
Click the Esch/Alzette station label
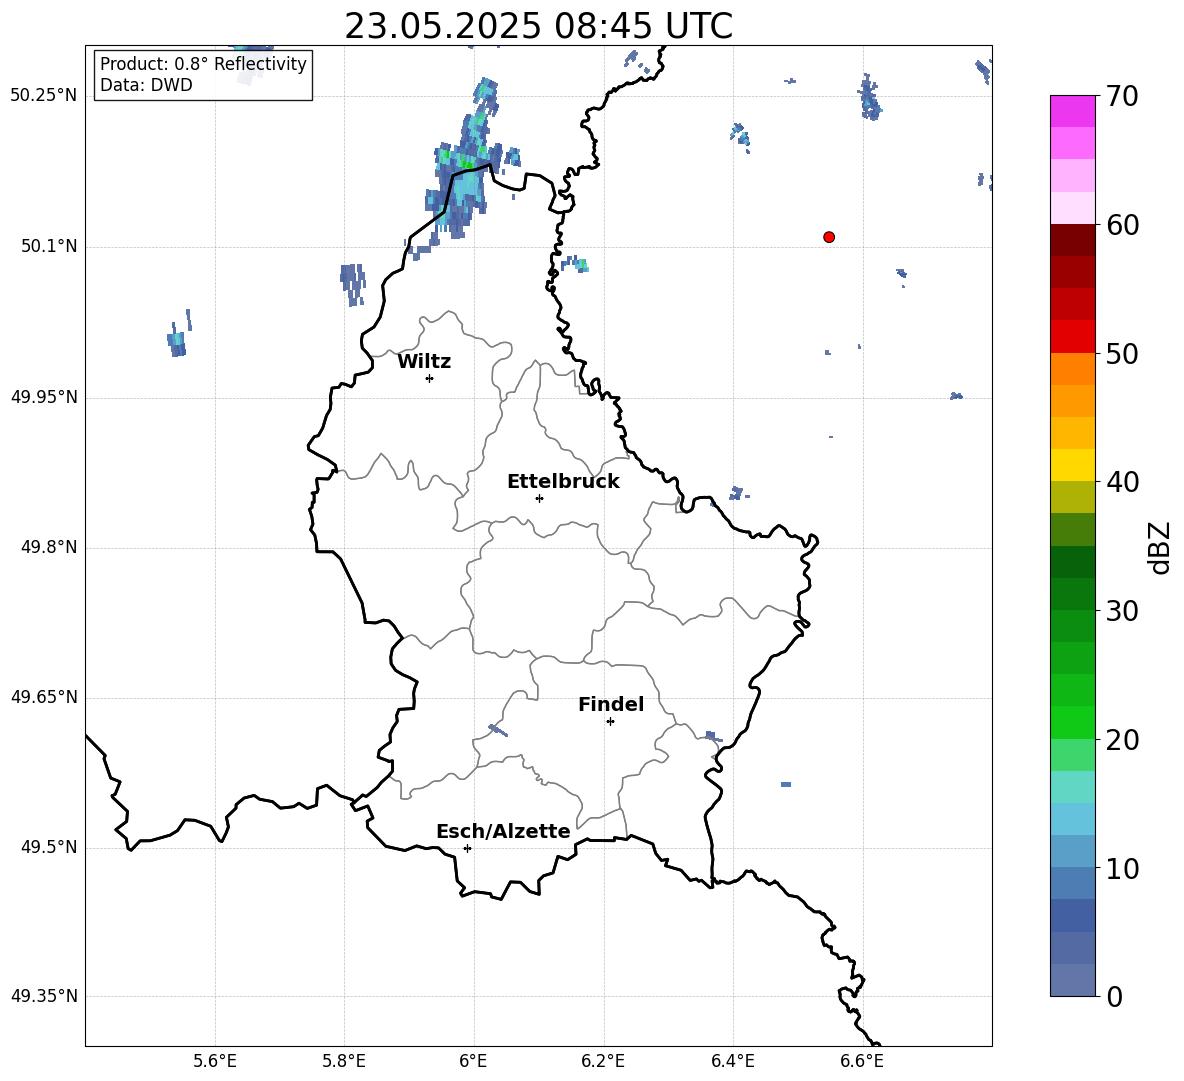point(503,831)
